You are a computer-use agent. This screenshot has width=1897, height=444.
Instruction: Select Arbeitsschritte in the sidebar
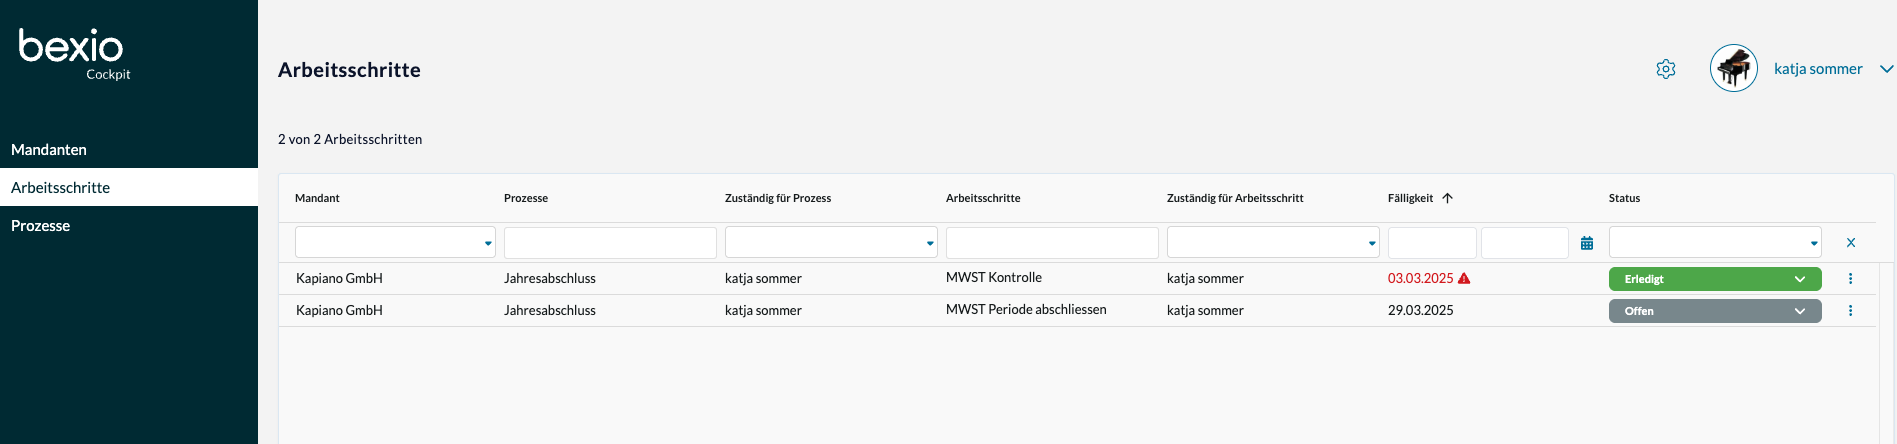(x=61, y=188)
